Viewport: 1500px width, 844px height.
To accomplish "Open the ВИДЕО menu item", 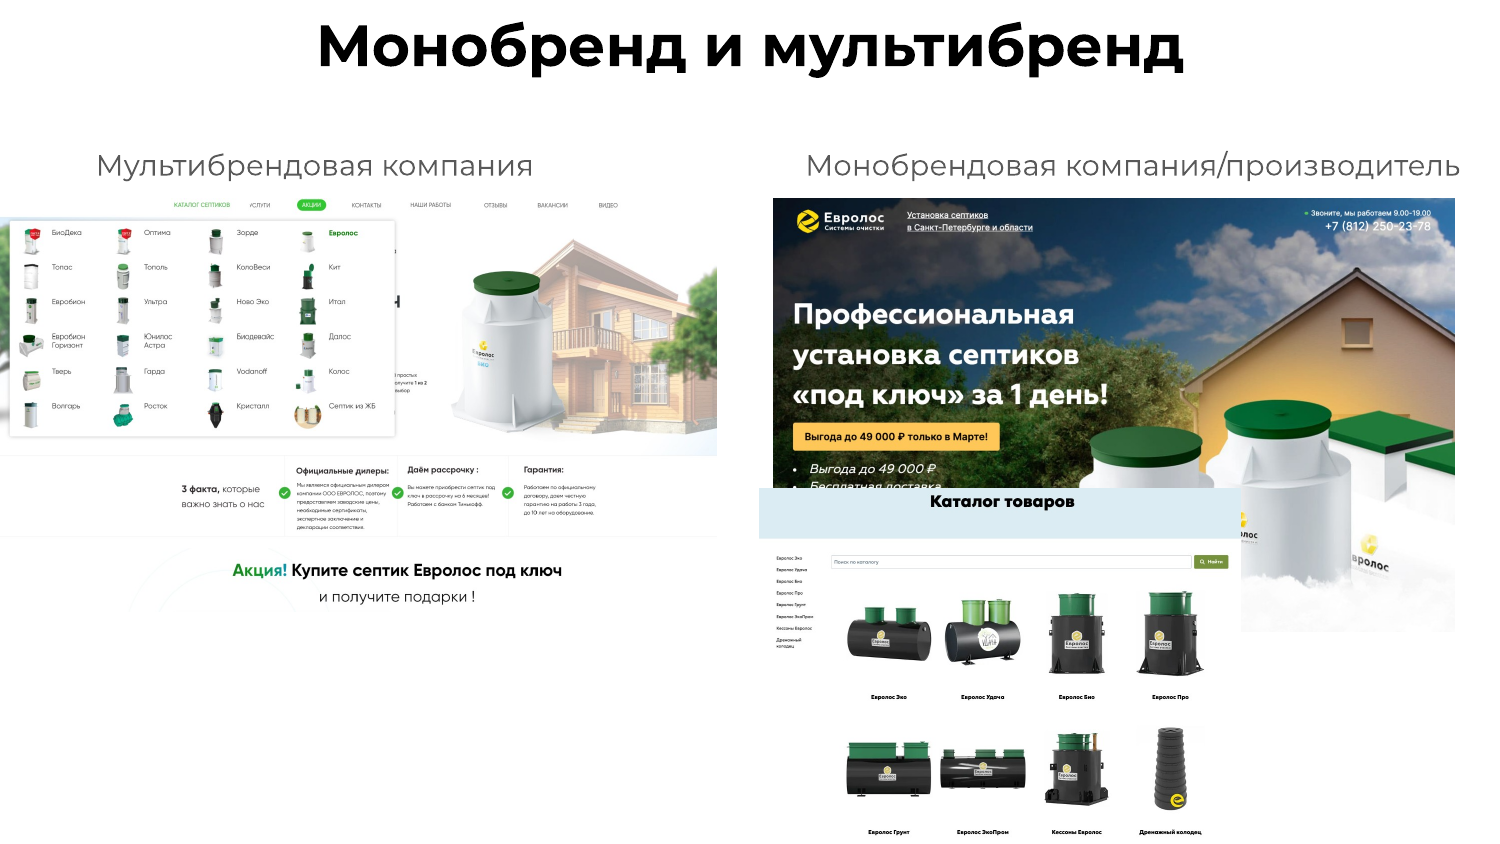I will (608, 205).
